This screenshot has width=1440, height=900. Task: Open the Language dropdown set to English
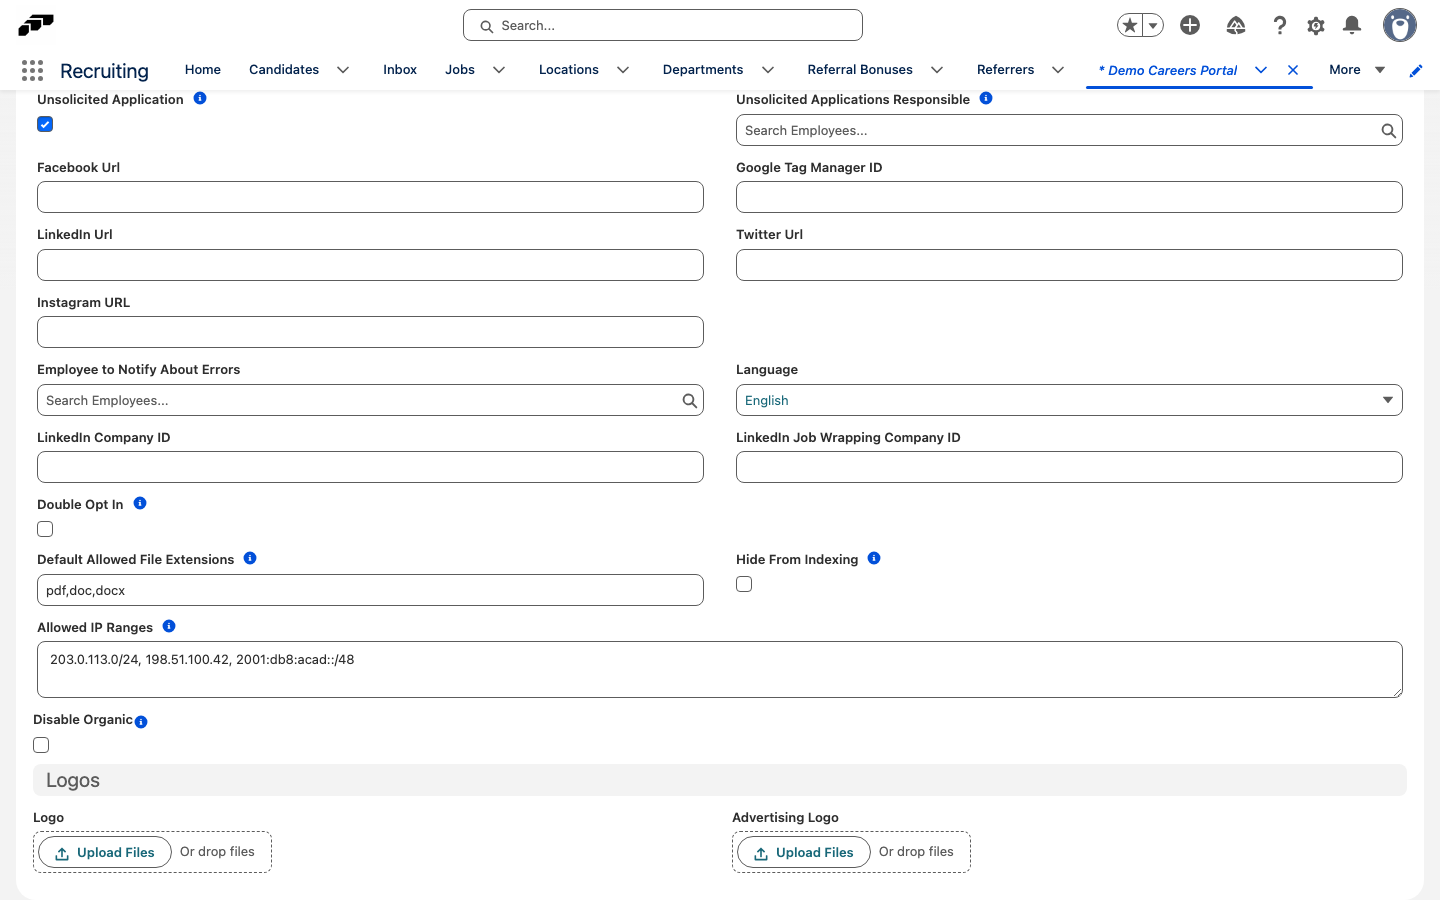point(1069,400)
